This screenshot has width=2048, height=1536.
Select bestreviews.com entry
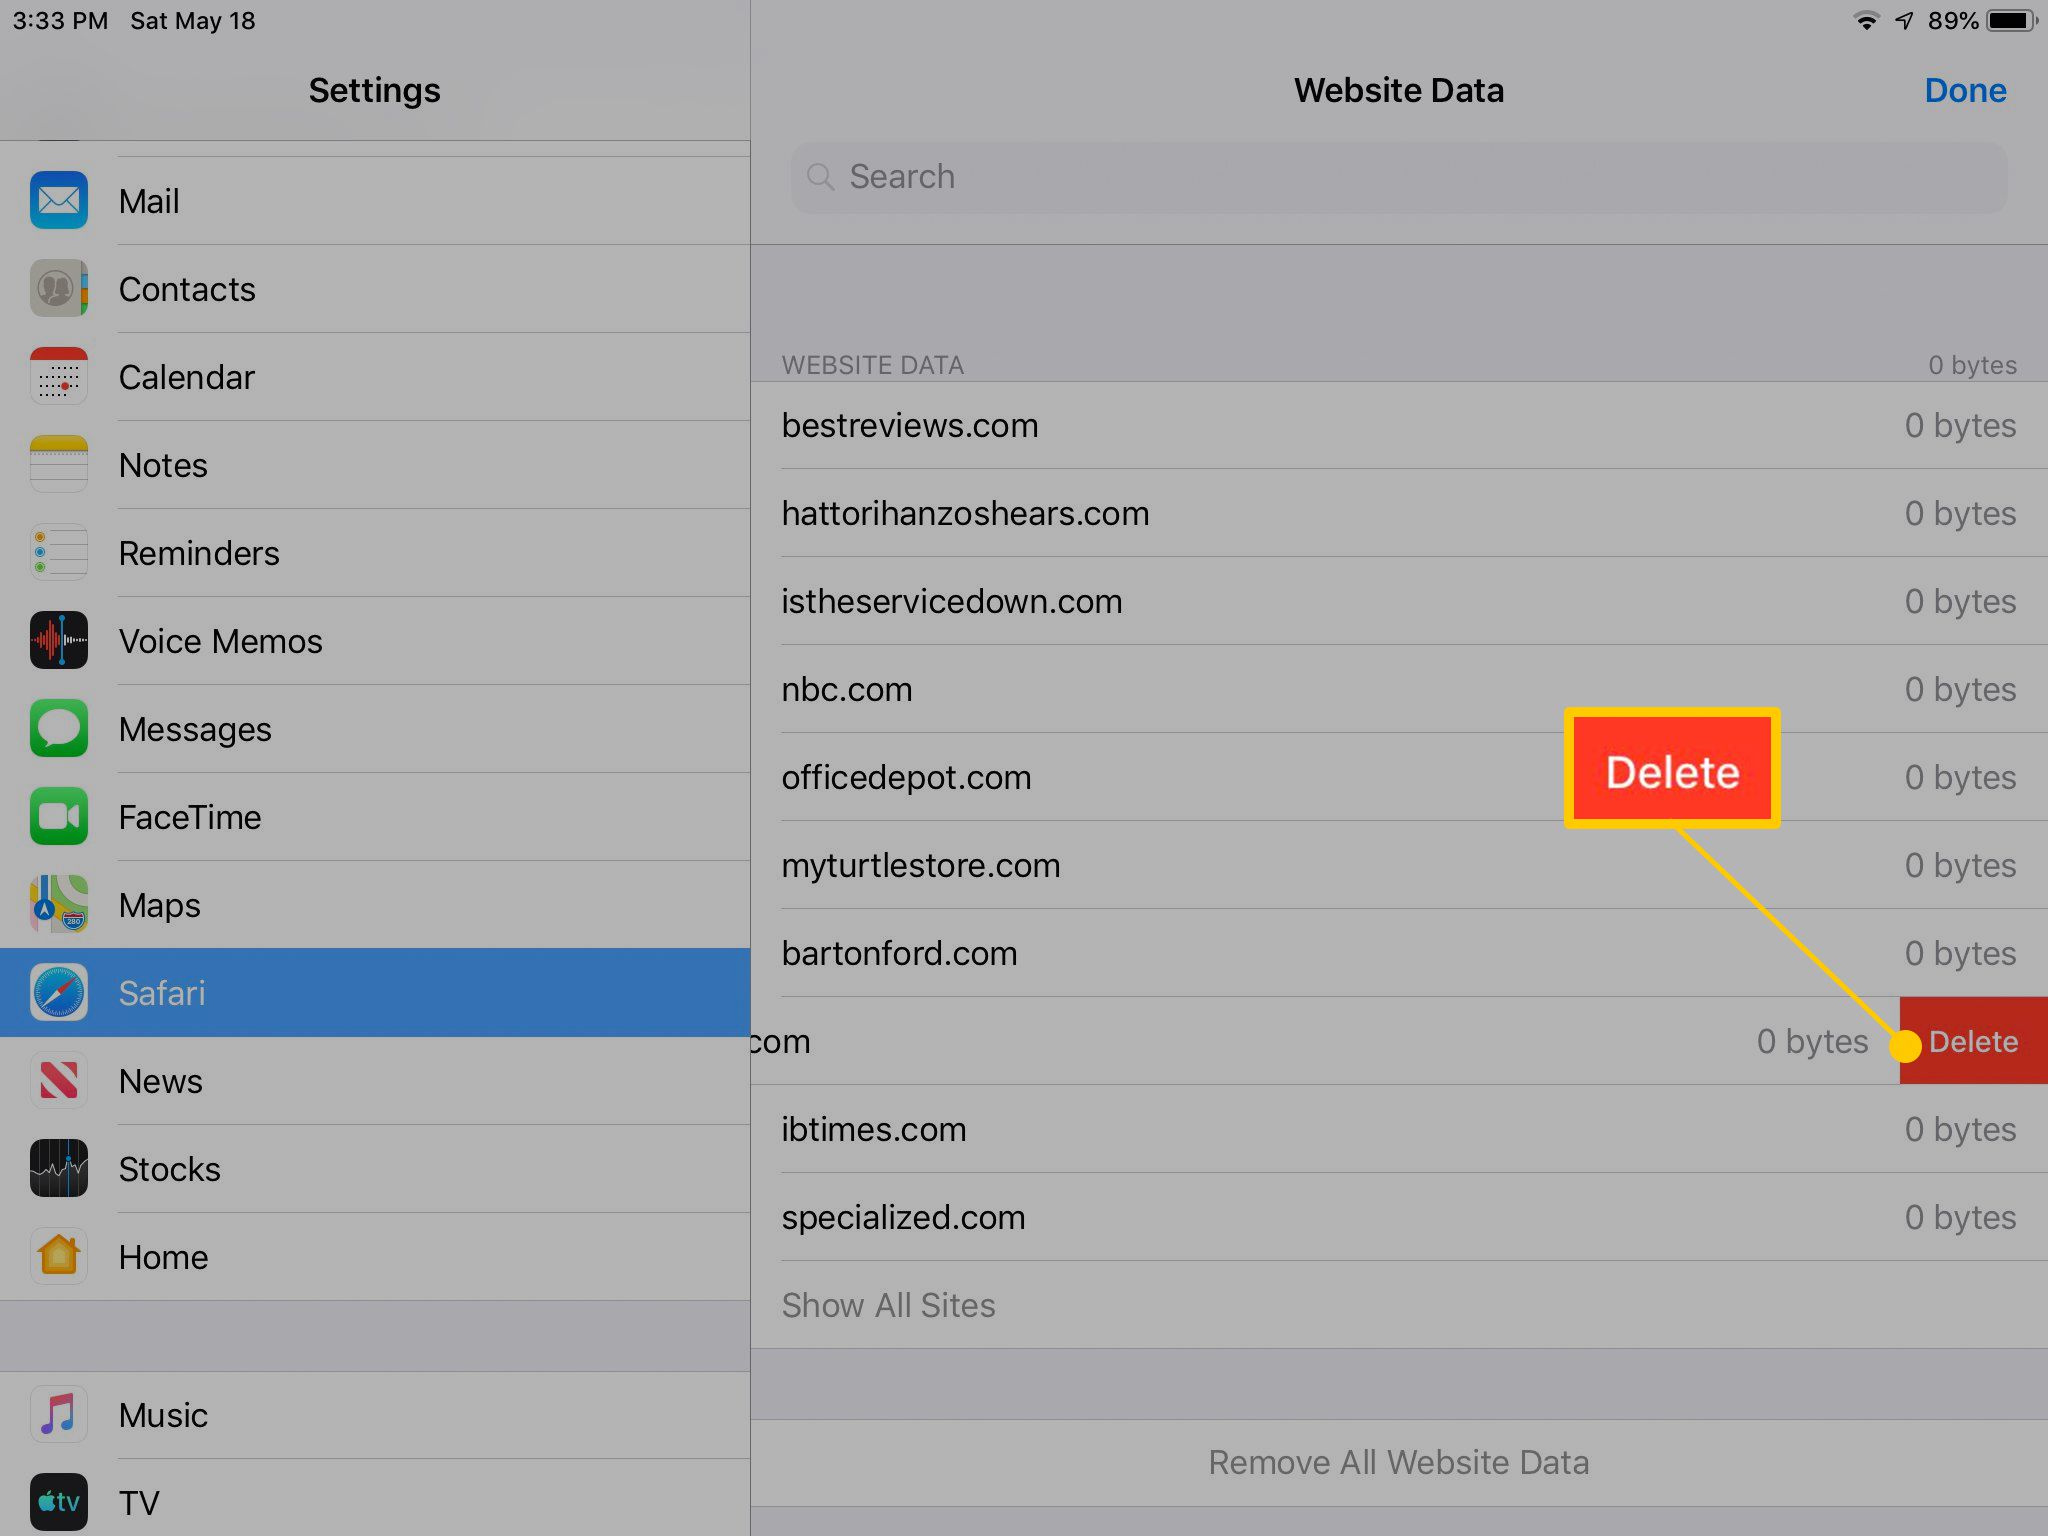(x=1399, y=425)
